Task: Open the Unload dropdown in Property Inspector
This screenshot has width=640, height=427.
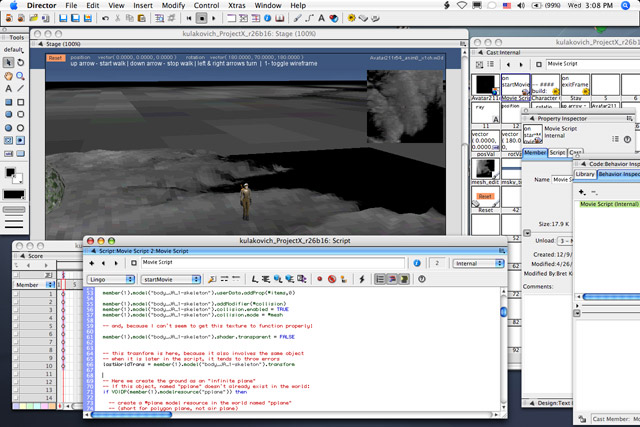Action: (x=565, y=241)
